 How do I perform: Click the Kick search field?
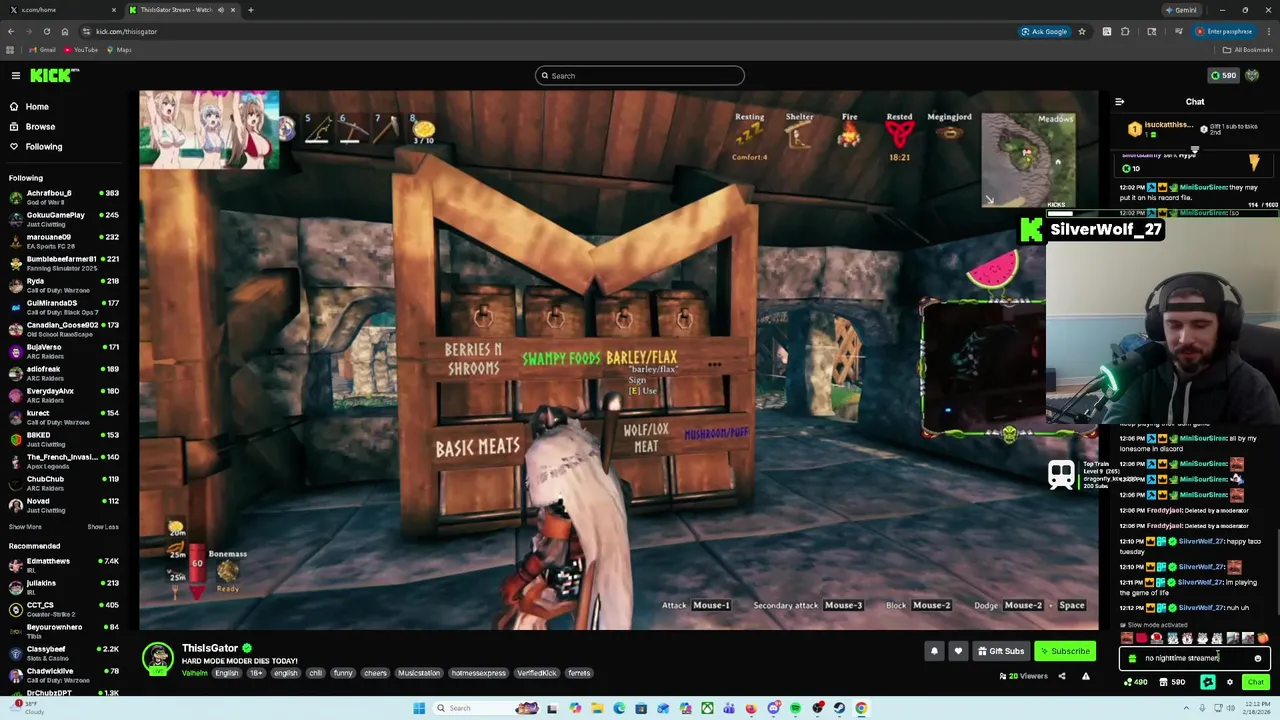pos(640,75)
